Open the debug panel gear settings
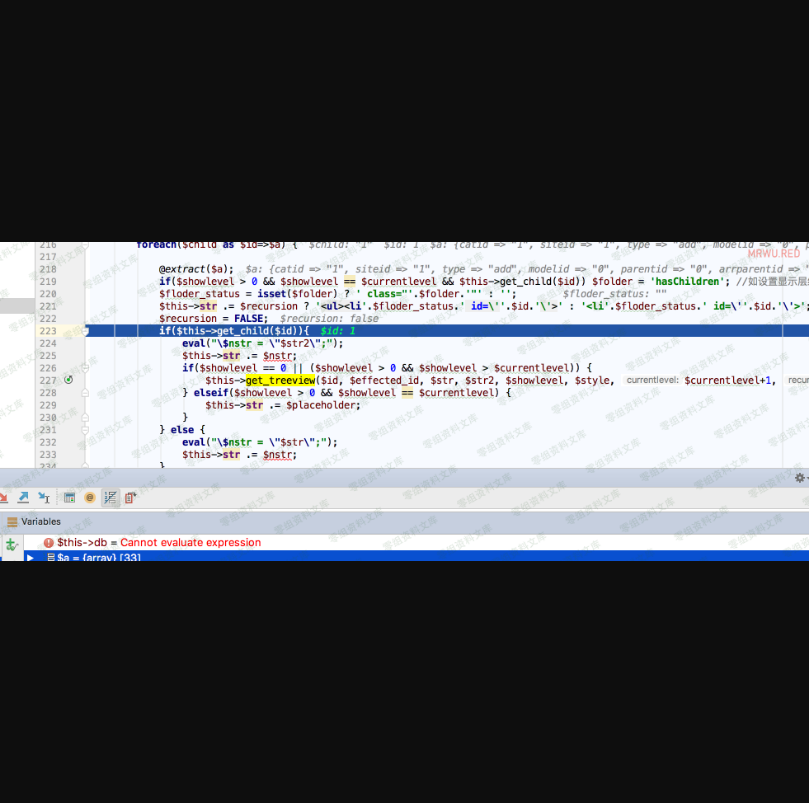 (799, 478)
